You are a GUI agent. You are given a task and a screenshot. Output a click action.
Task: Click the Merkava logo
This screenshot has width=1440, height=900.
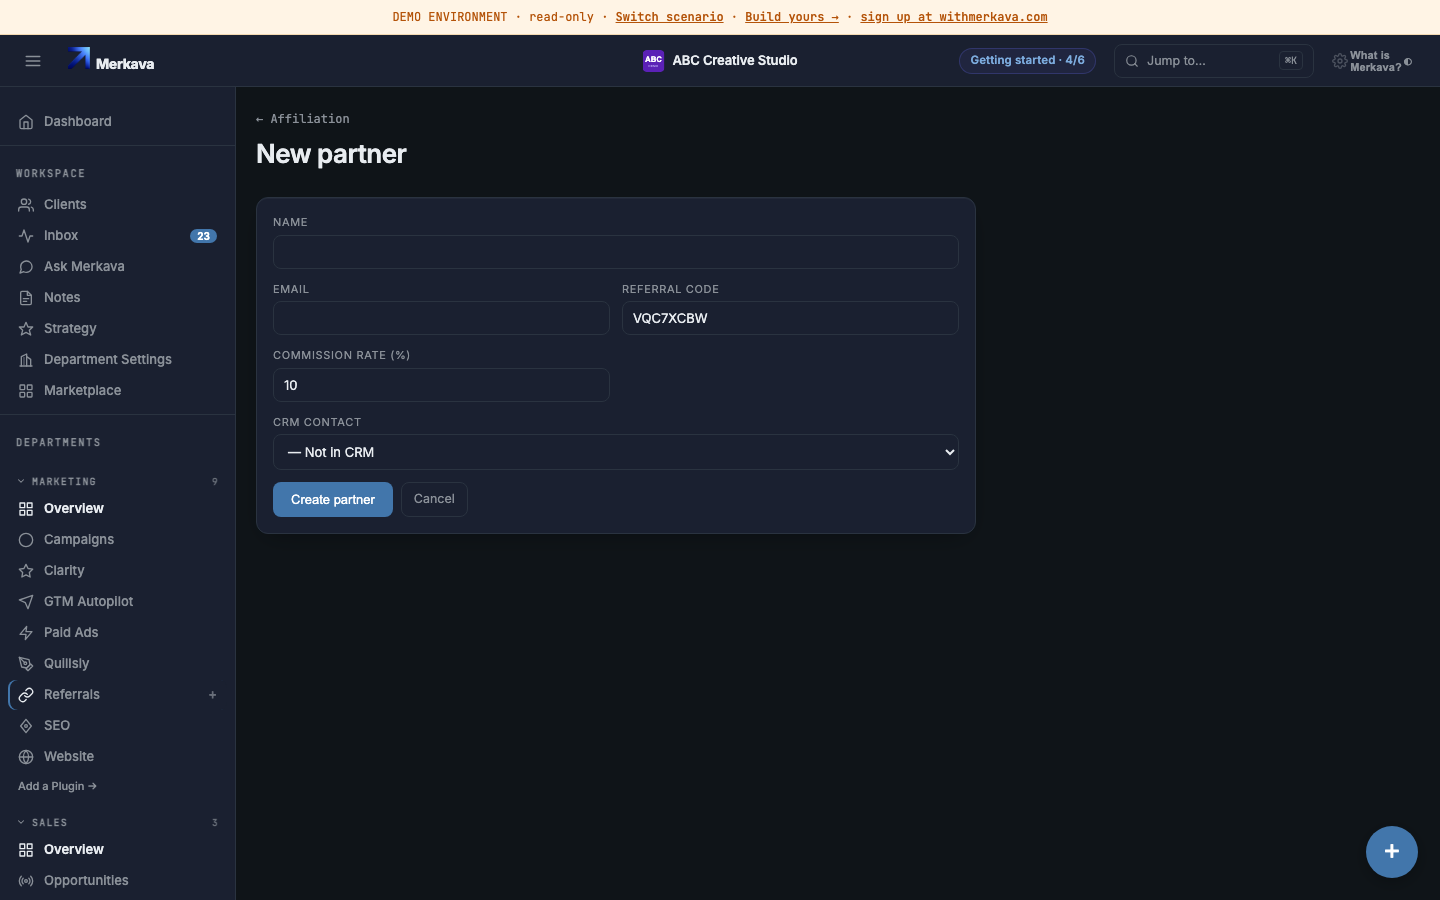111,60
